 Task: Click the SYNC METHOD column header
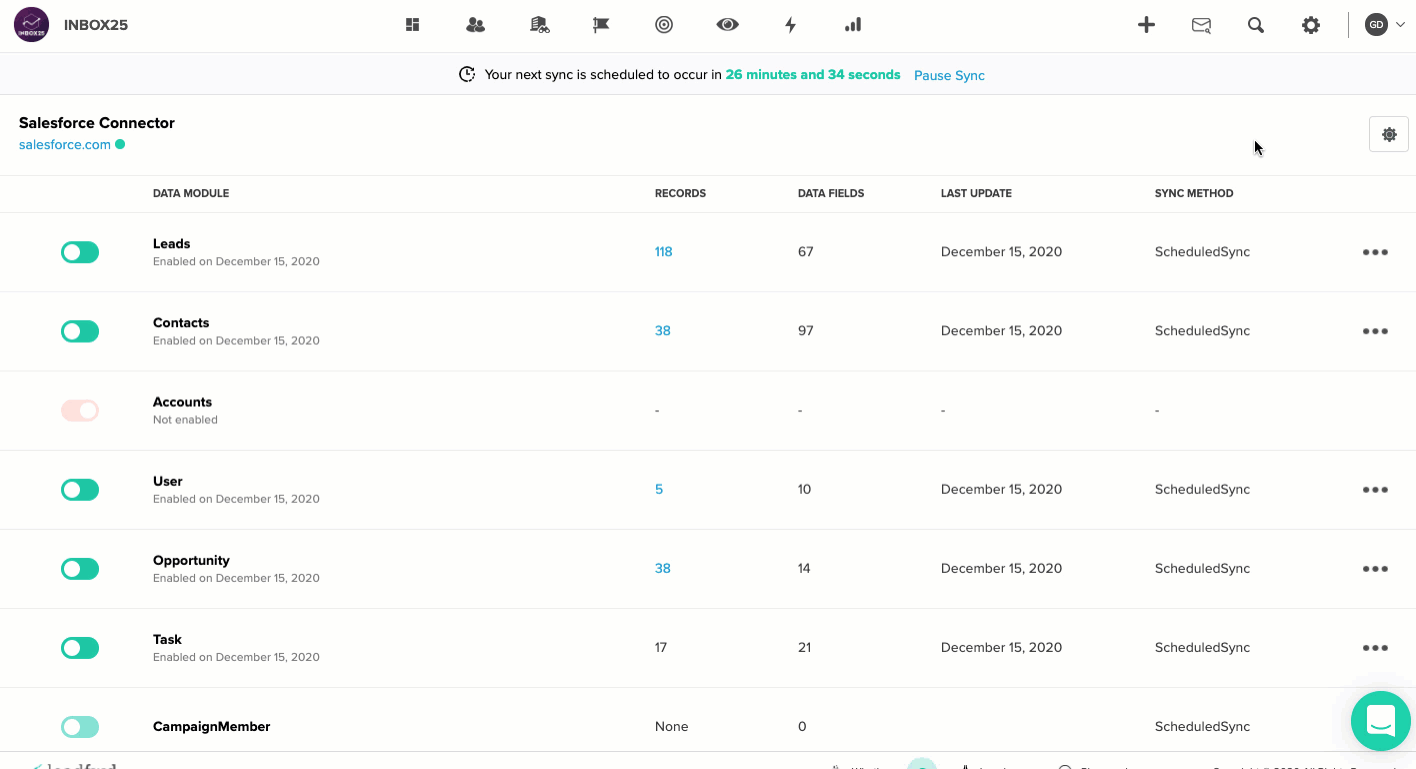click(x=1194, y=193)
